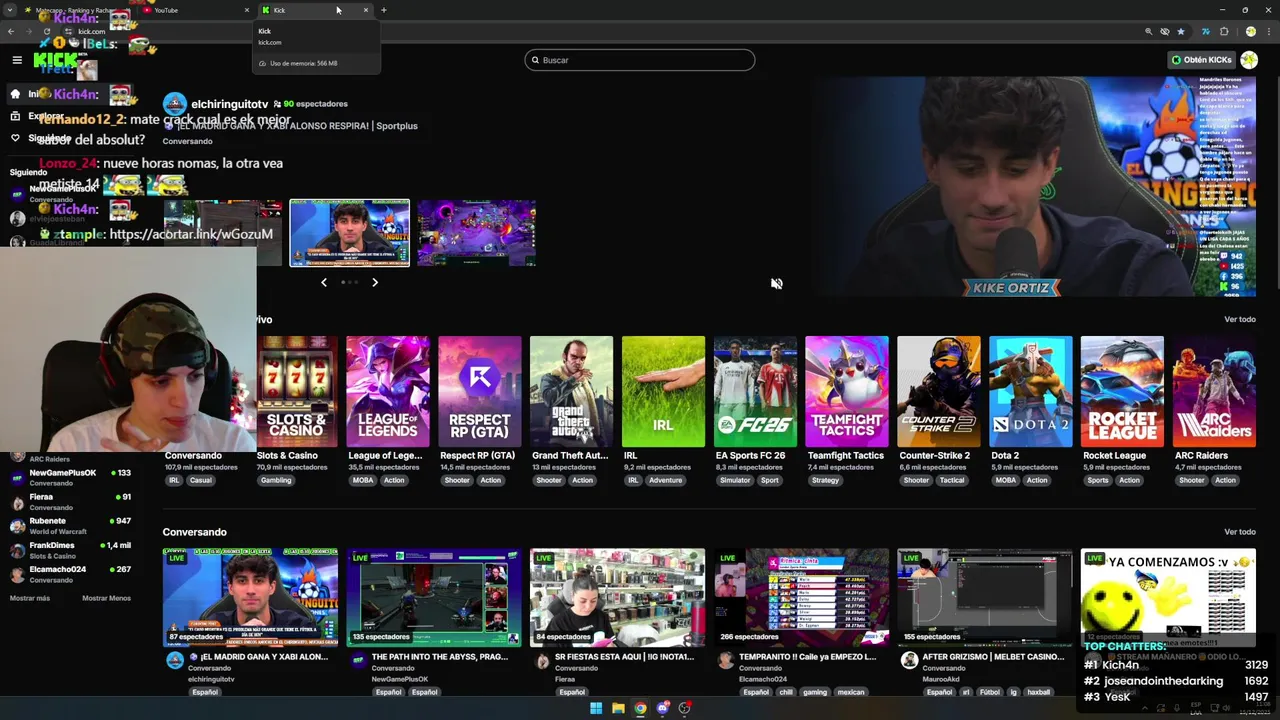Click the elchiringuitotv channel avatar in featured header

coord(175,104)
